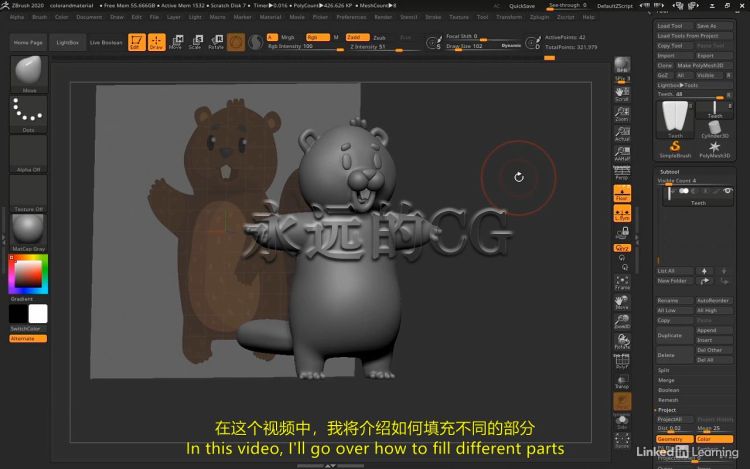Click the QuickSave button
Viewport: 750px width, 469px height.
tap(522, 6)
